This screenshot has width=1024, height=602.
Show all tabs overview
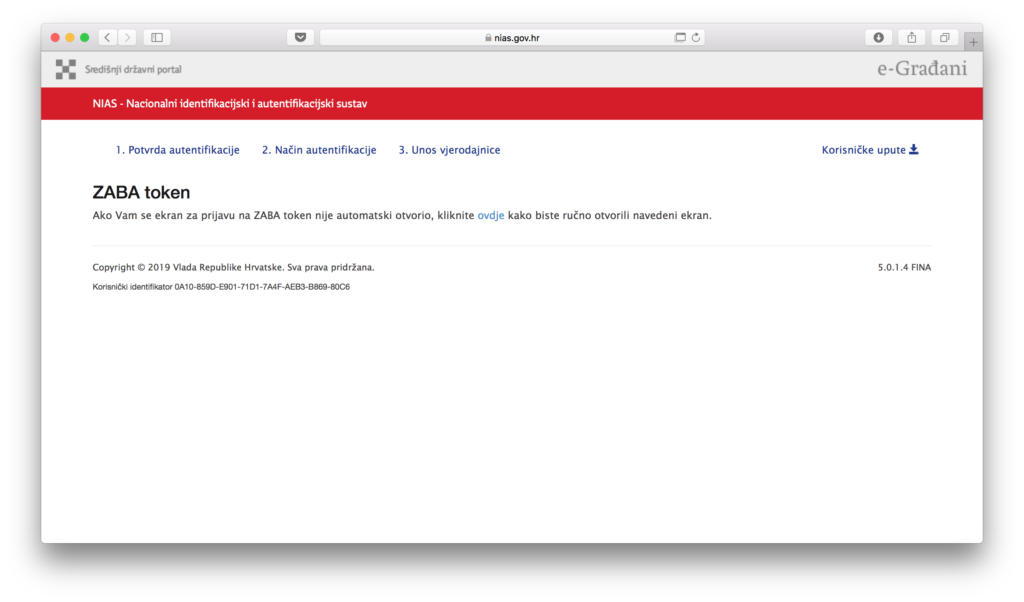944,38
